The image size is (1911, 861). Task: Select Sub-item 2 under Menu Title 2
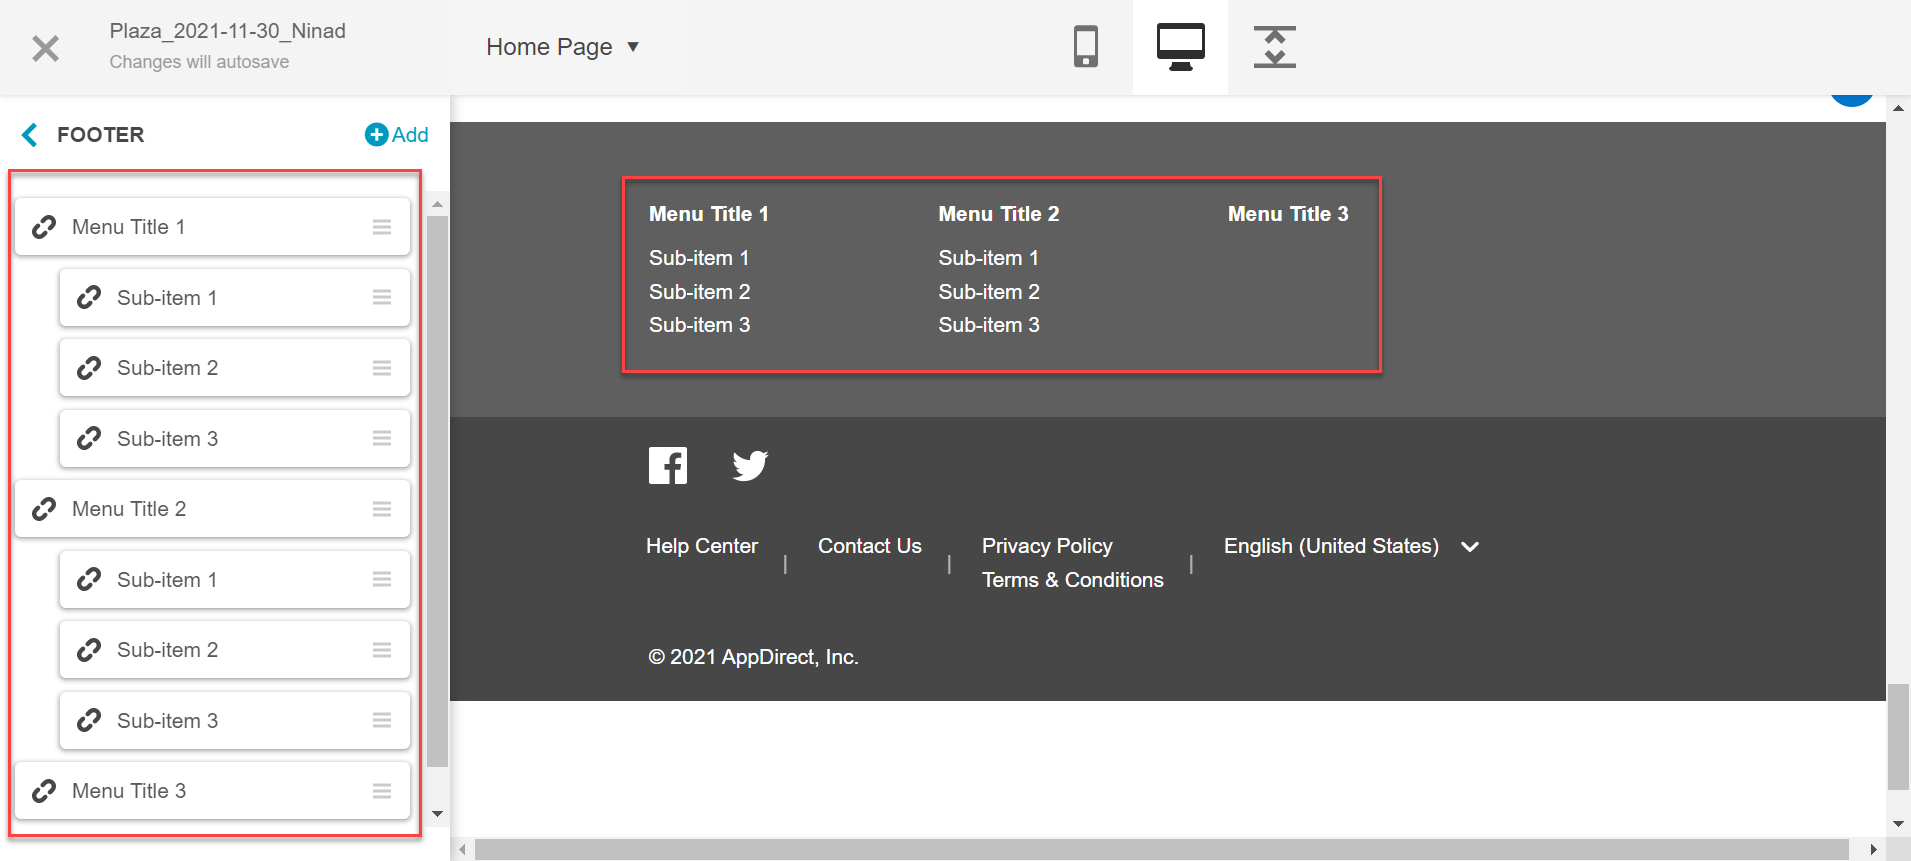pos(235,650)
